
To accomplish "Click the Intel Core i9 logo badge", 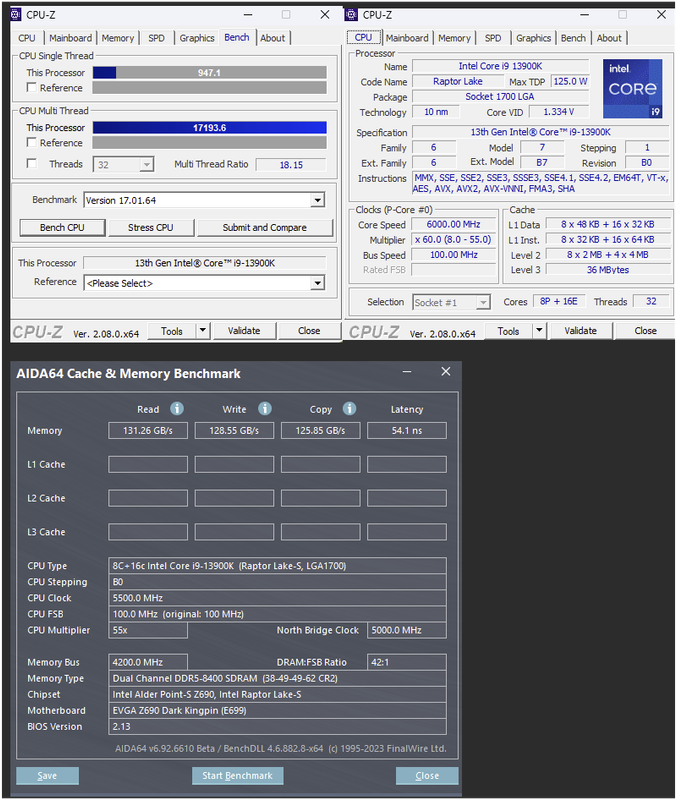I will (x=633, y=89).
